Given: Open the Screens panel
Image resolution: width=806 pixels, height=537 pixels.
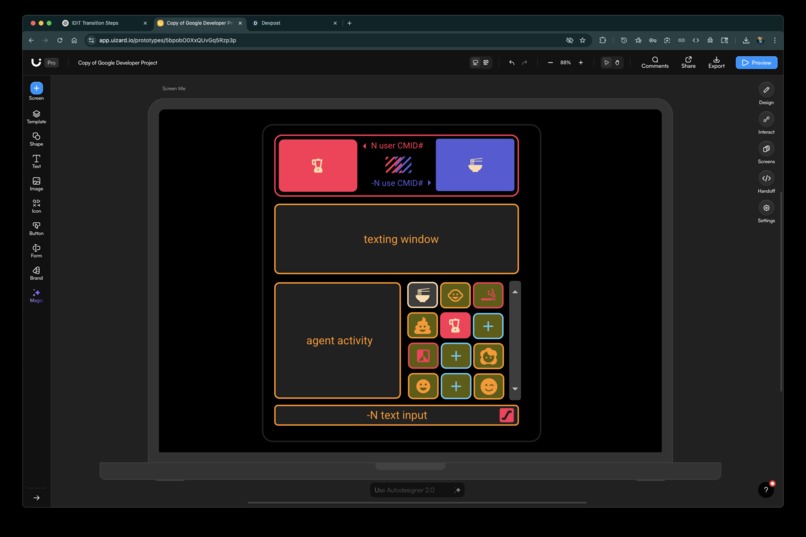Looking at the screenshot, I should [766, 153].
